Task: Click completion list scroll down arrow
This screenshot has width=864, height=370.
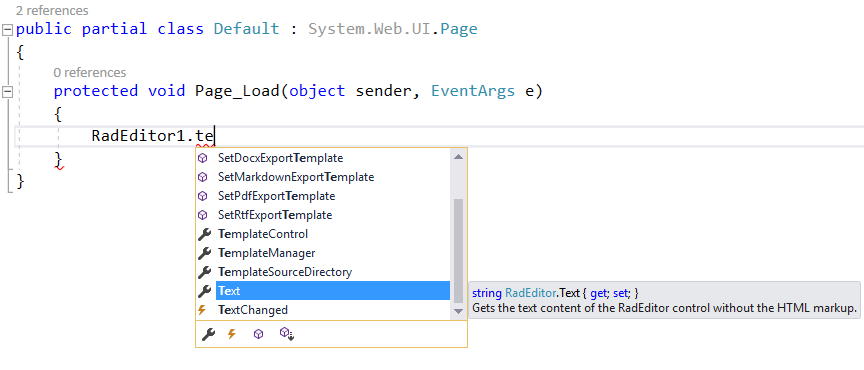Action: [458, 312]
